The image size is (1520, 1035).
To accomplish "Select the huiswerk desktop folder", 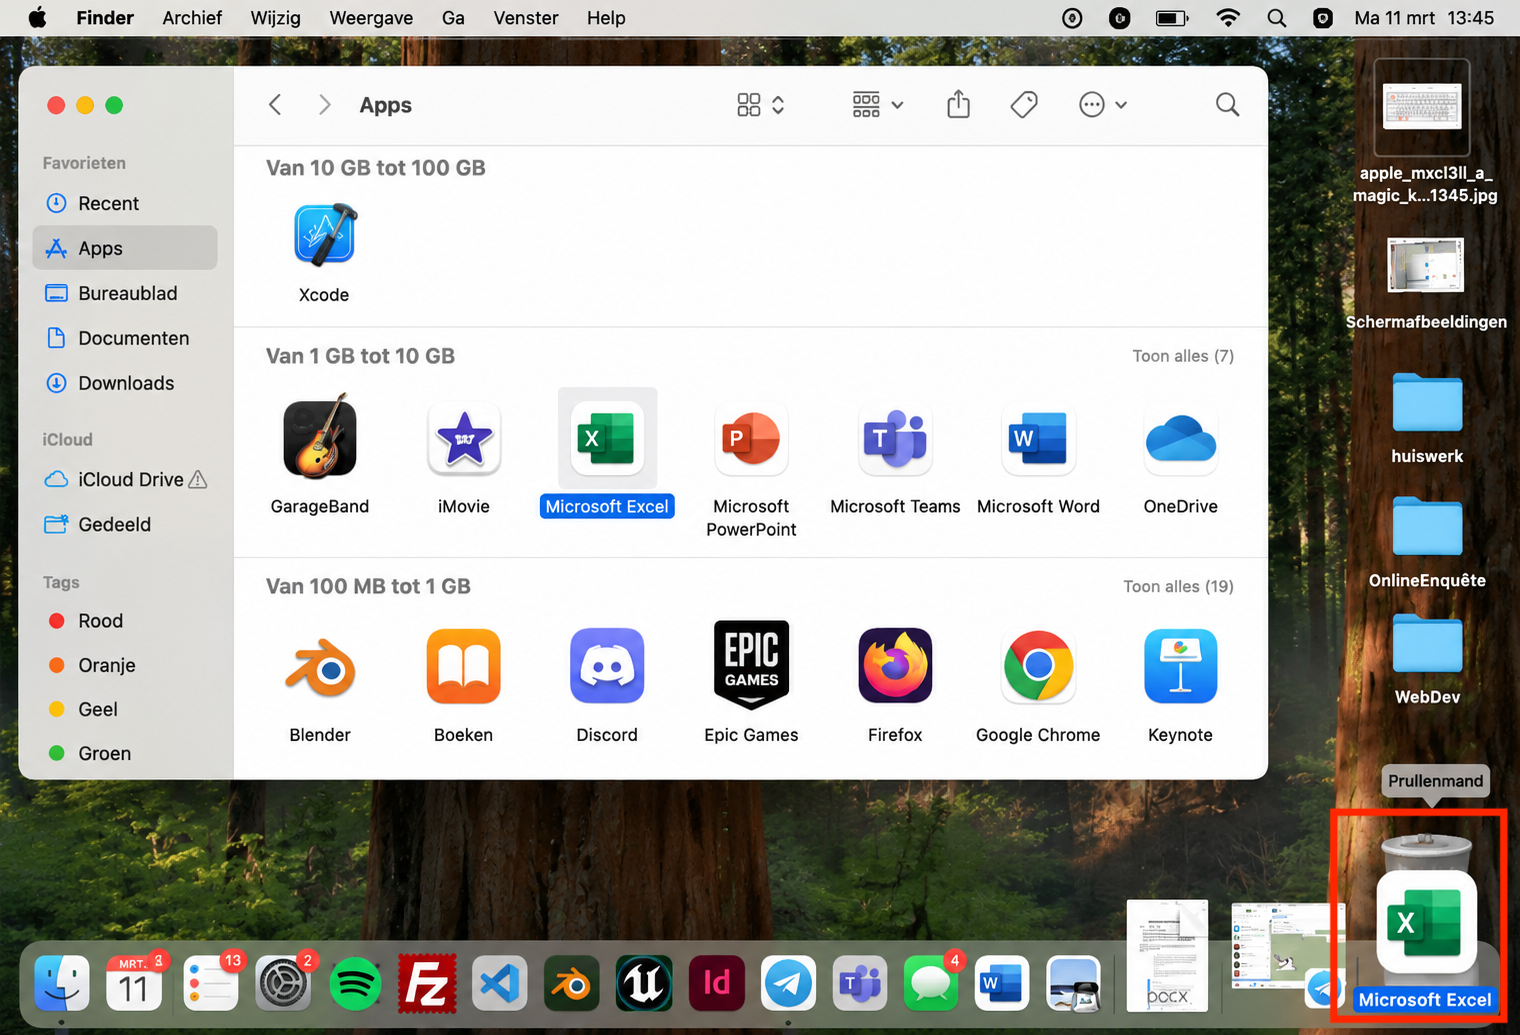I will [1427, 403].
